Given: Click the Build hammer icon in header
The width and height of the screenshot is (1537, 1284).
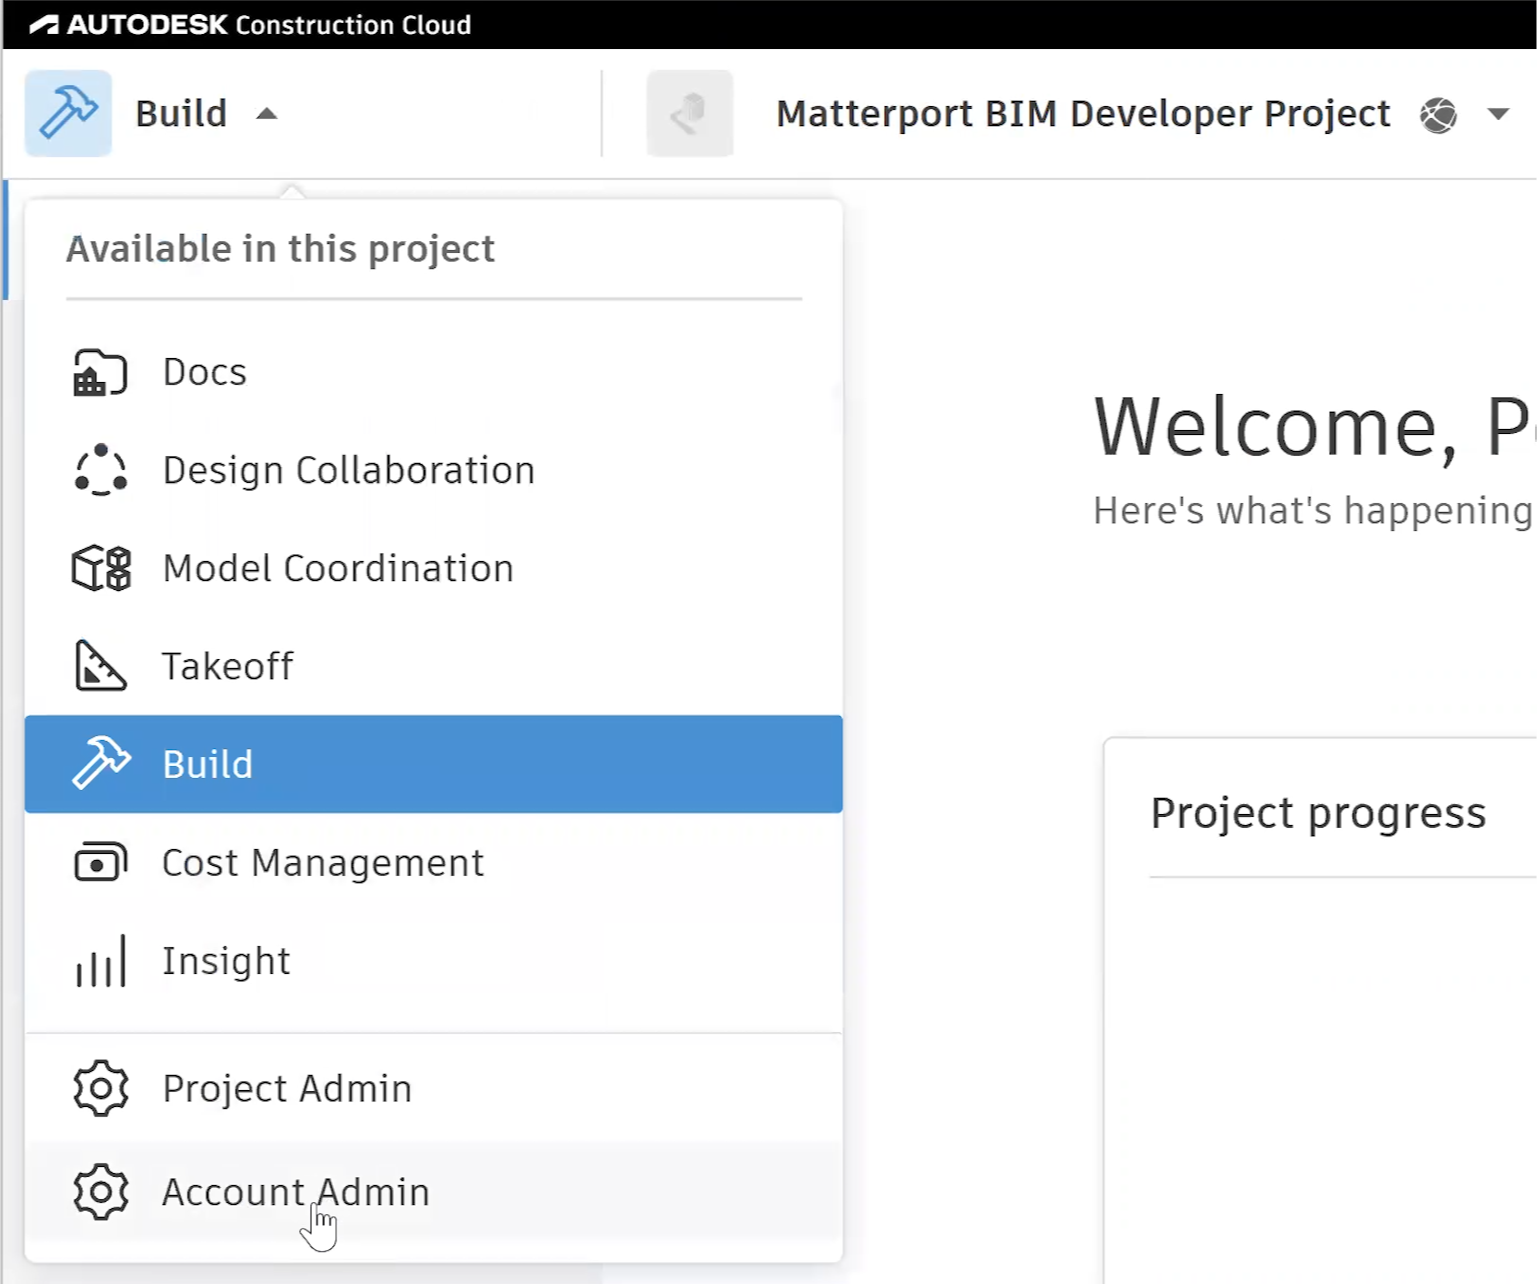Looking at the screenshot, I should coord(68,113).
